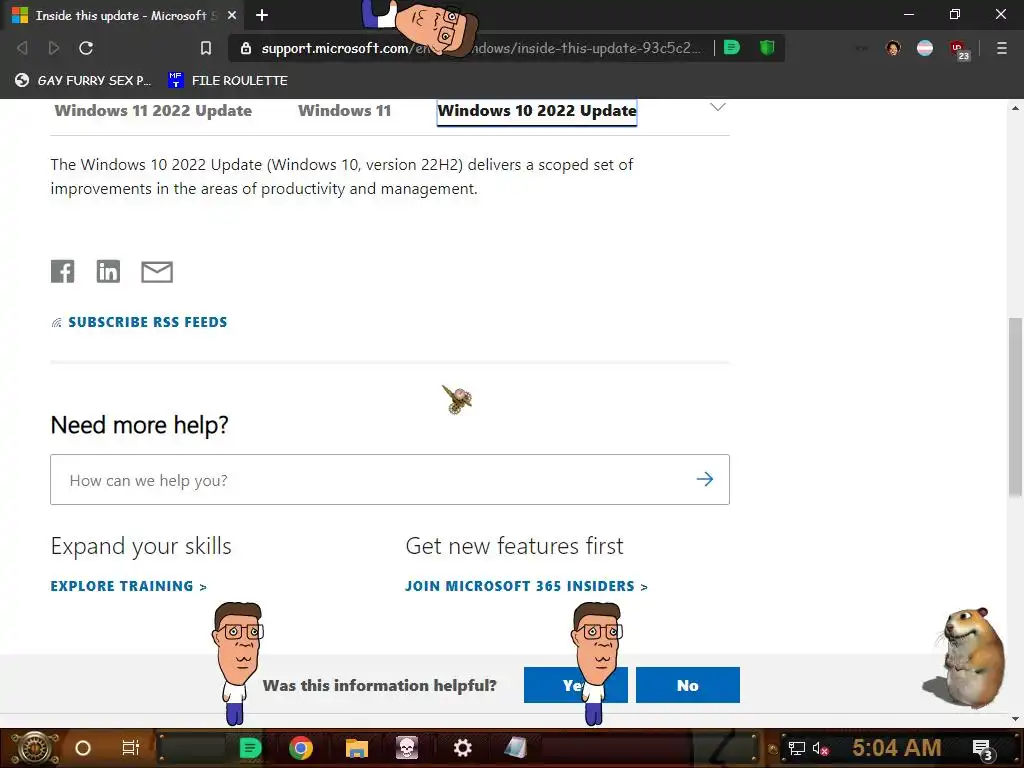Go back using the browser back arrow
1024x768 pixels.
[x=22, y=48]
